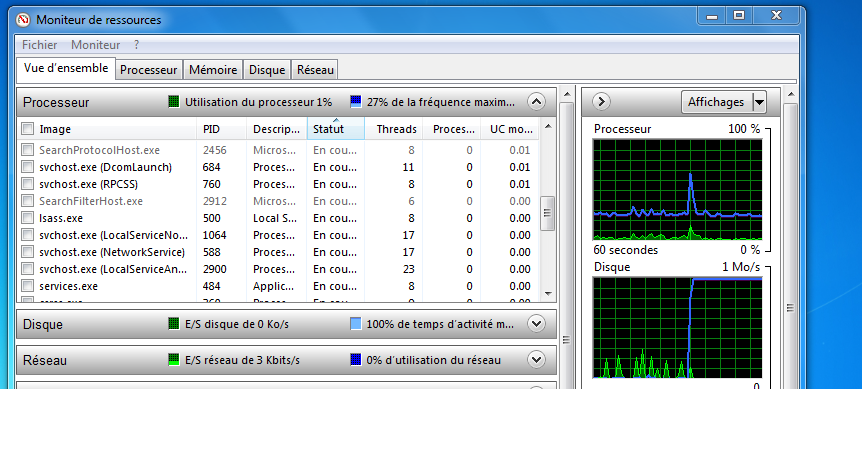This screenshot has height=460, width=862.
Task: Expand the Réseau section
Action: 536,360
